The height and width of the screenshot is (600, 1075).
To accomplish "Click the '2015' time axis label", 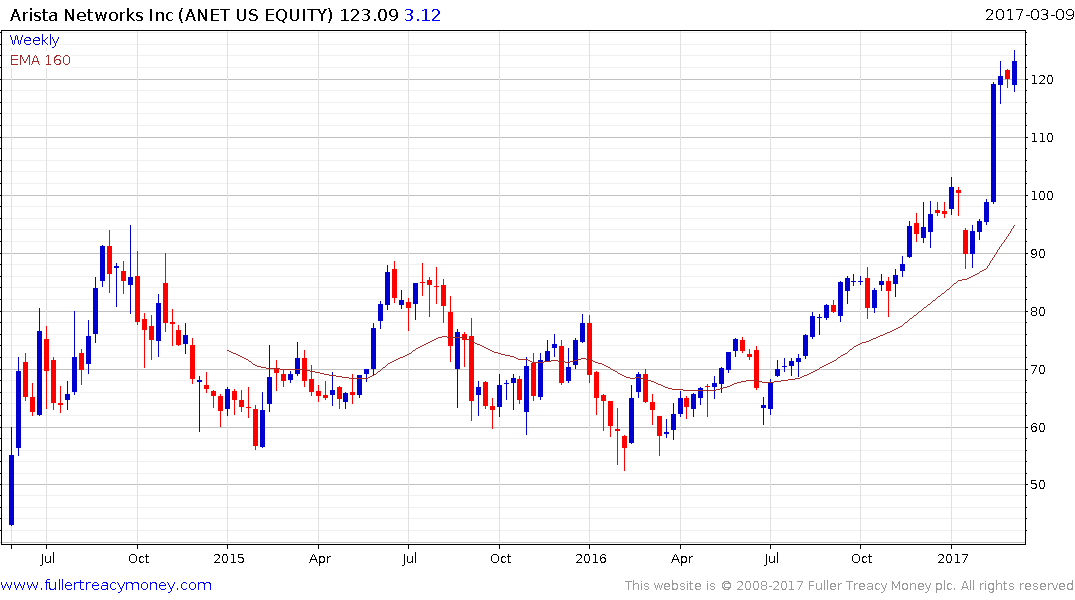I will [228, 558].
